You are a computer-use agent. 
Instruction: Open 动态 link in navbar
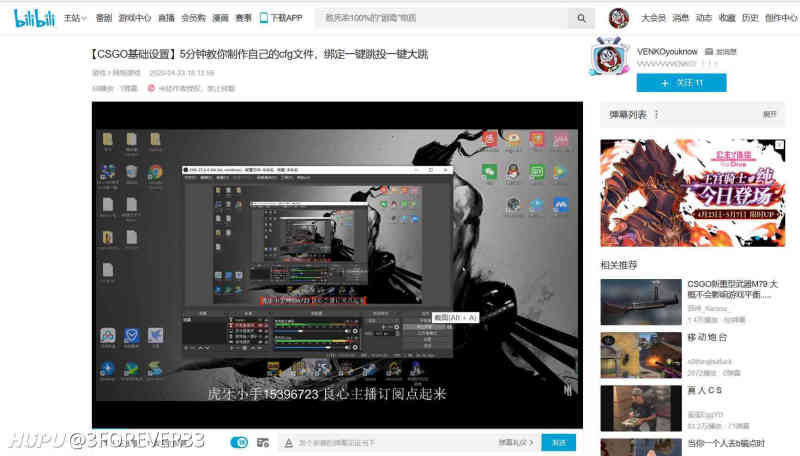[704, 18]
